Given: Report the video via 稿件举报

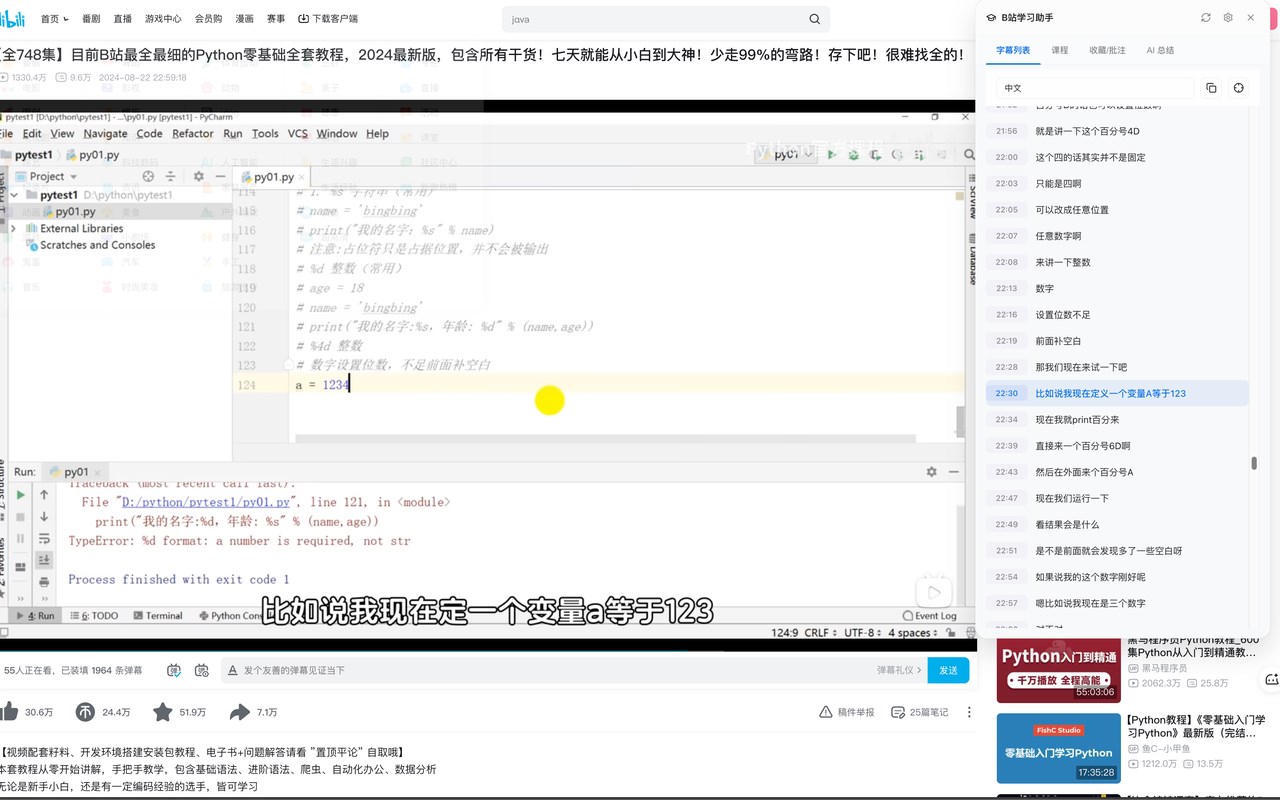Looking at the screenshot, I should tap(846, 712).
